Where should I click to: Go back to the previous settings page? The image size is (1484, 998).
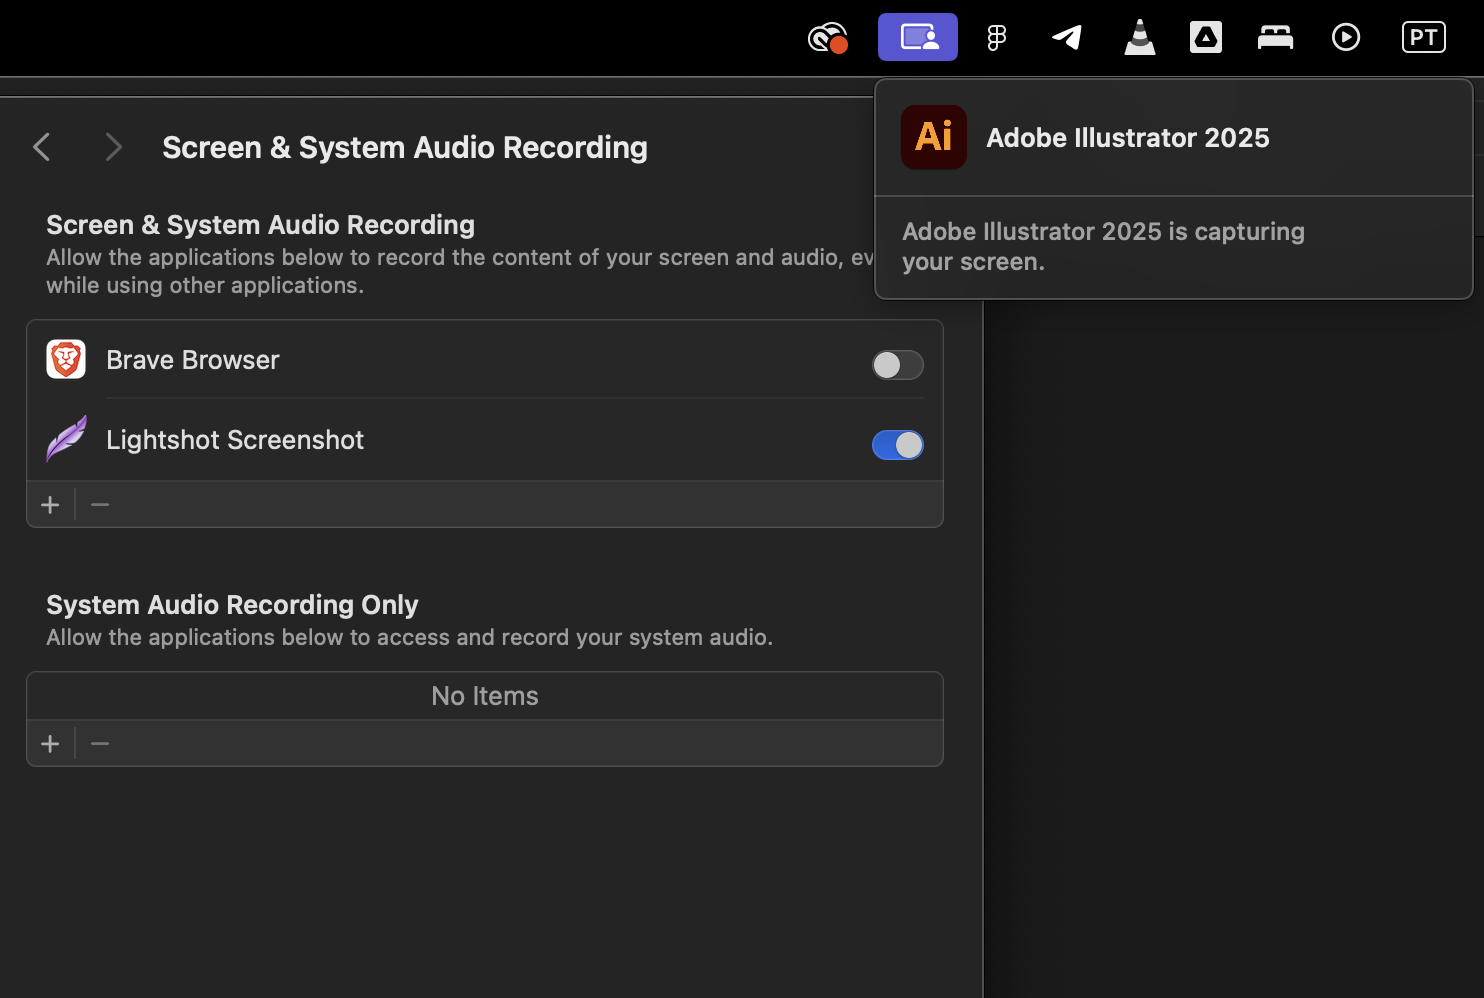tap(42, 148)
